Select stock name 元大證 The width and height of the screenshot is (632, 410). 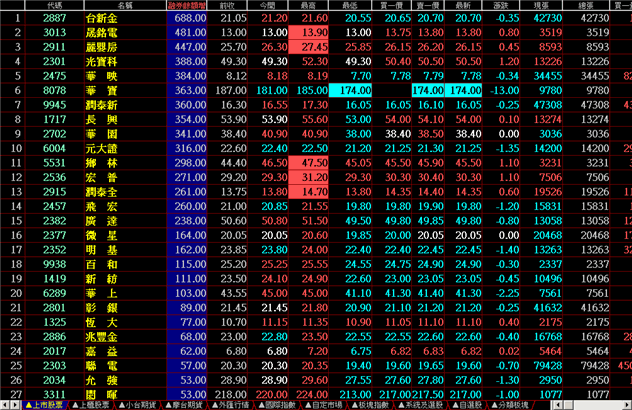pyautogui.click(x=102, y=149)
